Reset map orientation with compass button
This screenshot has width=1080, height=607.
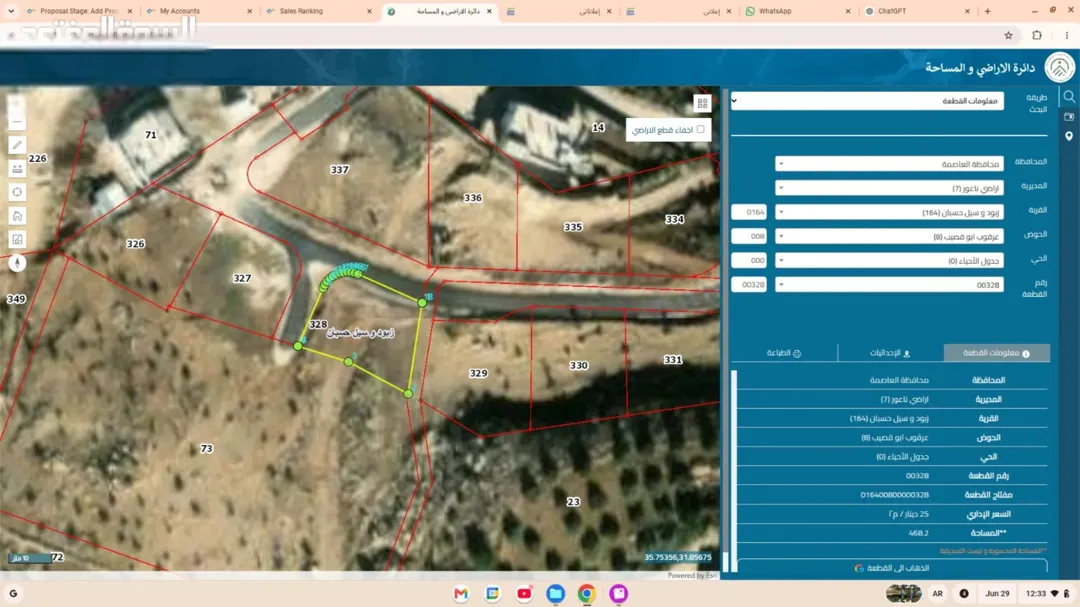tap(17, 263)
